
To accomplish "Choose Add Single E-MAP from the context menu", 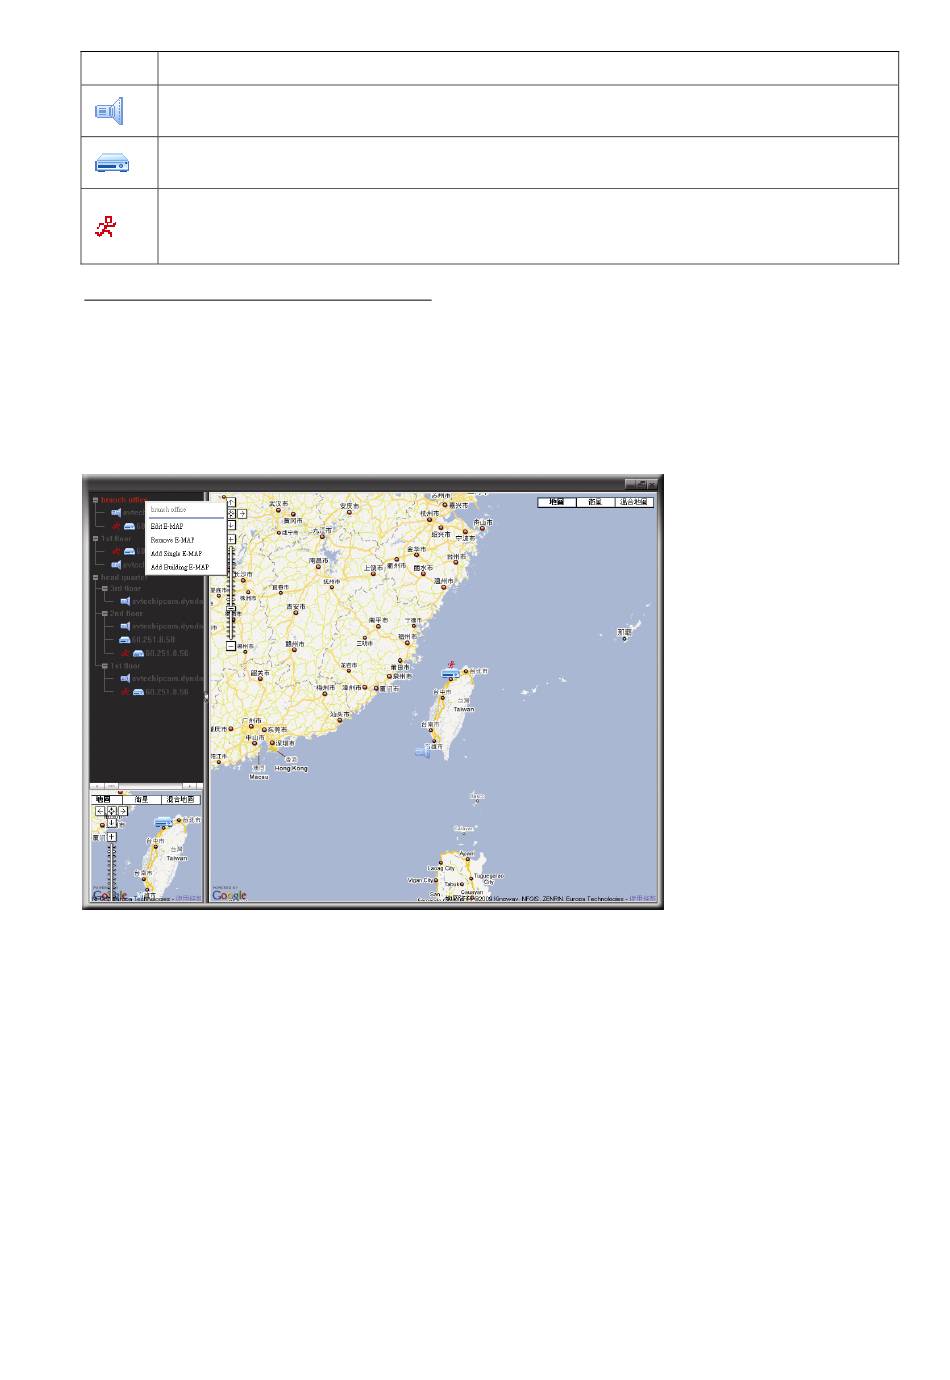I will click(176, 553).
